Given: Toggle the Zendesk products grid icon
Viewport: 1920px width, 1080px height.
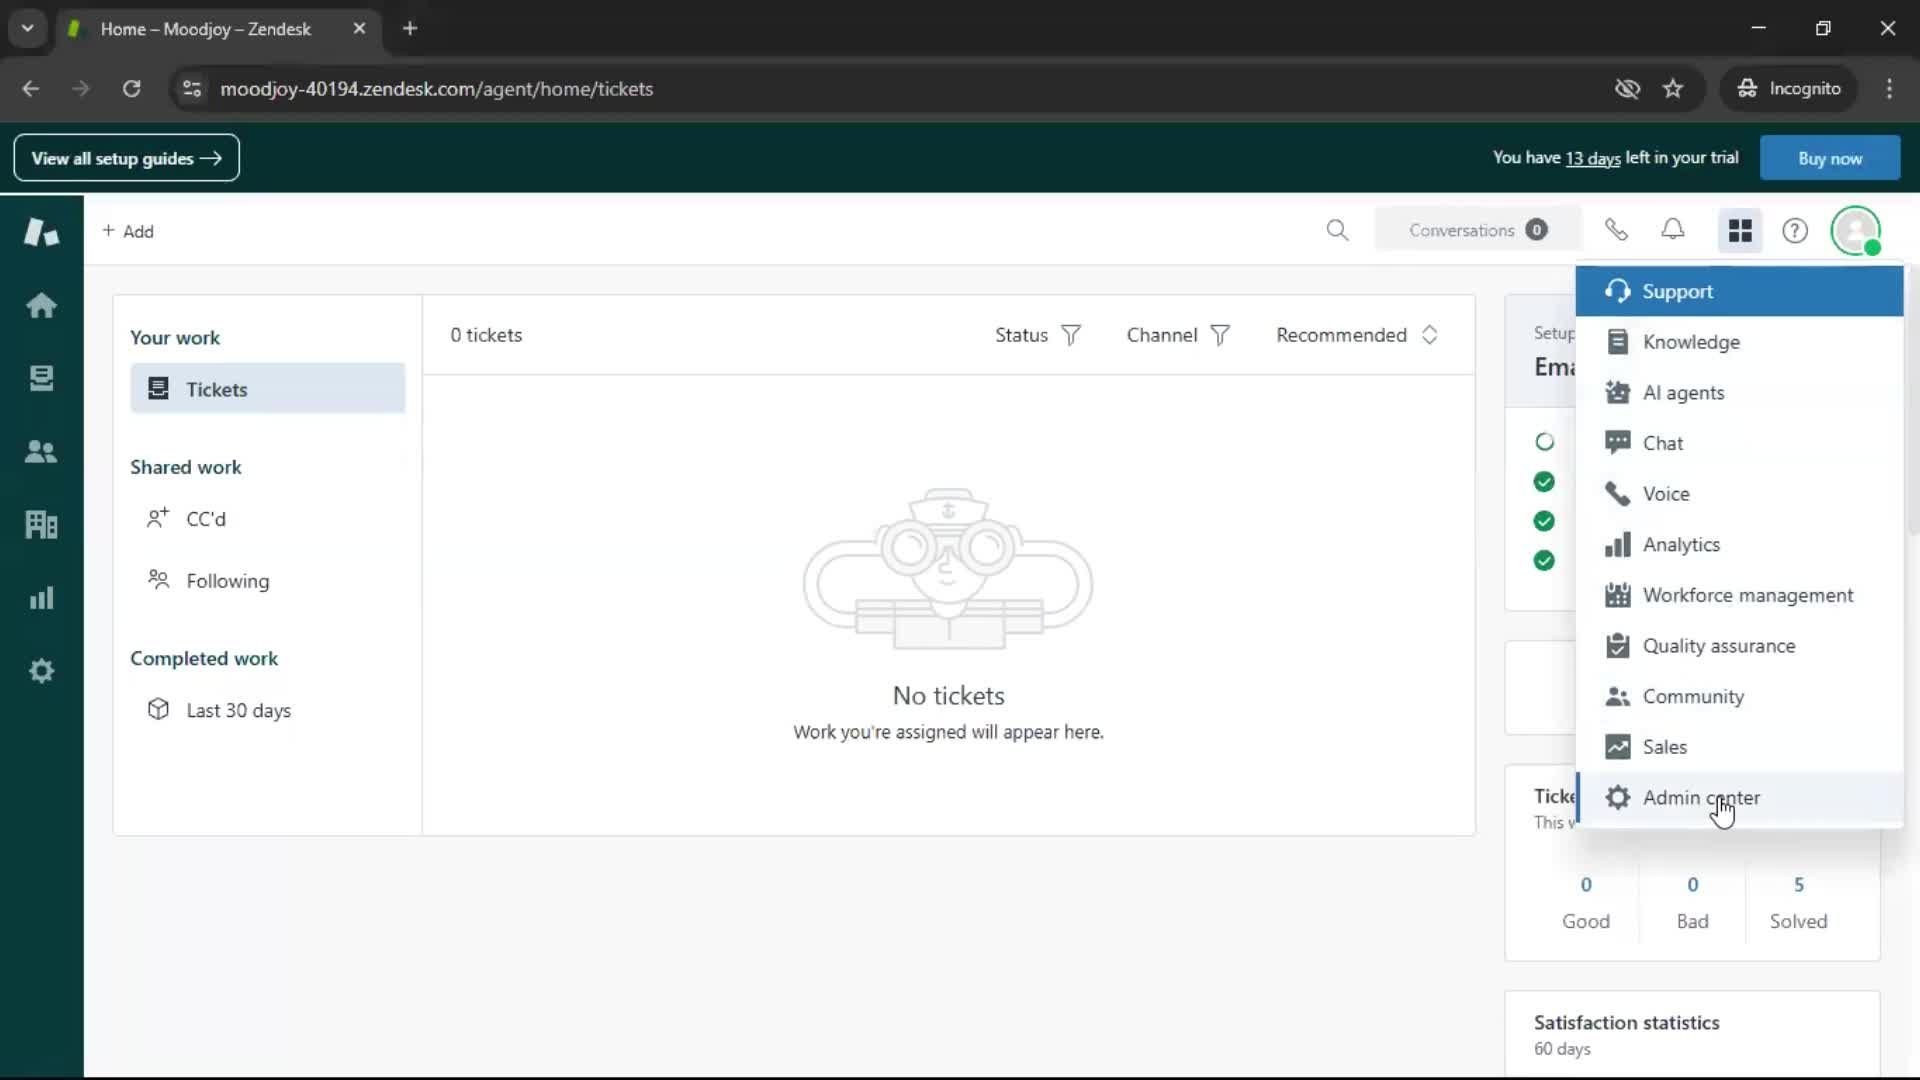Looking at the screenshot, I should pos(1740,231).
